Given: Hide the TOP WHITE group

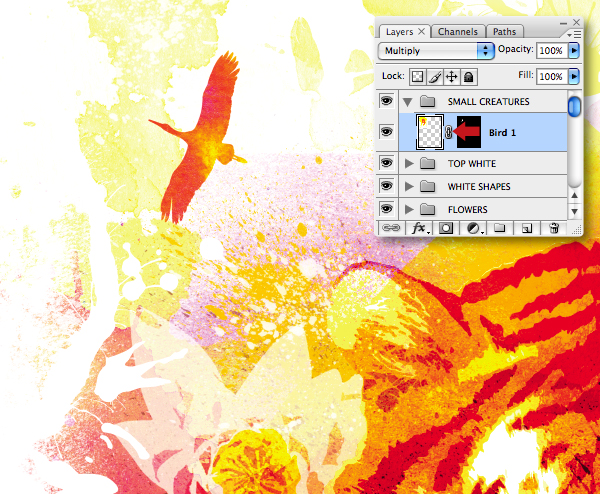Looking at the screenshot, I should click(386, 163).
